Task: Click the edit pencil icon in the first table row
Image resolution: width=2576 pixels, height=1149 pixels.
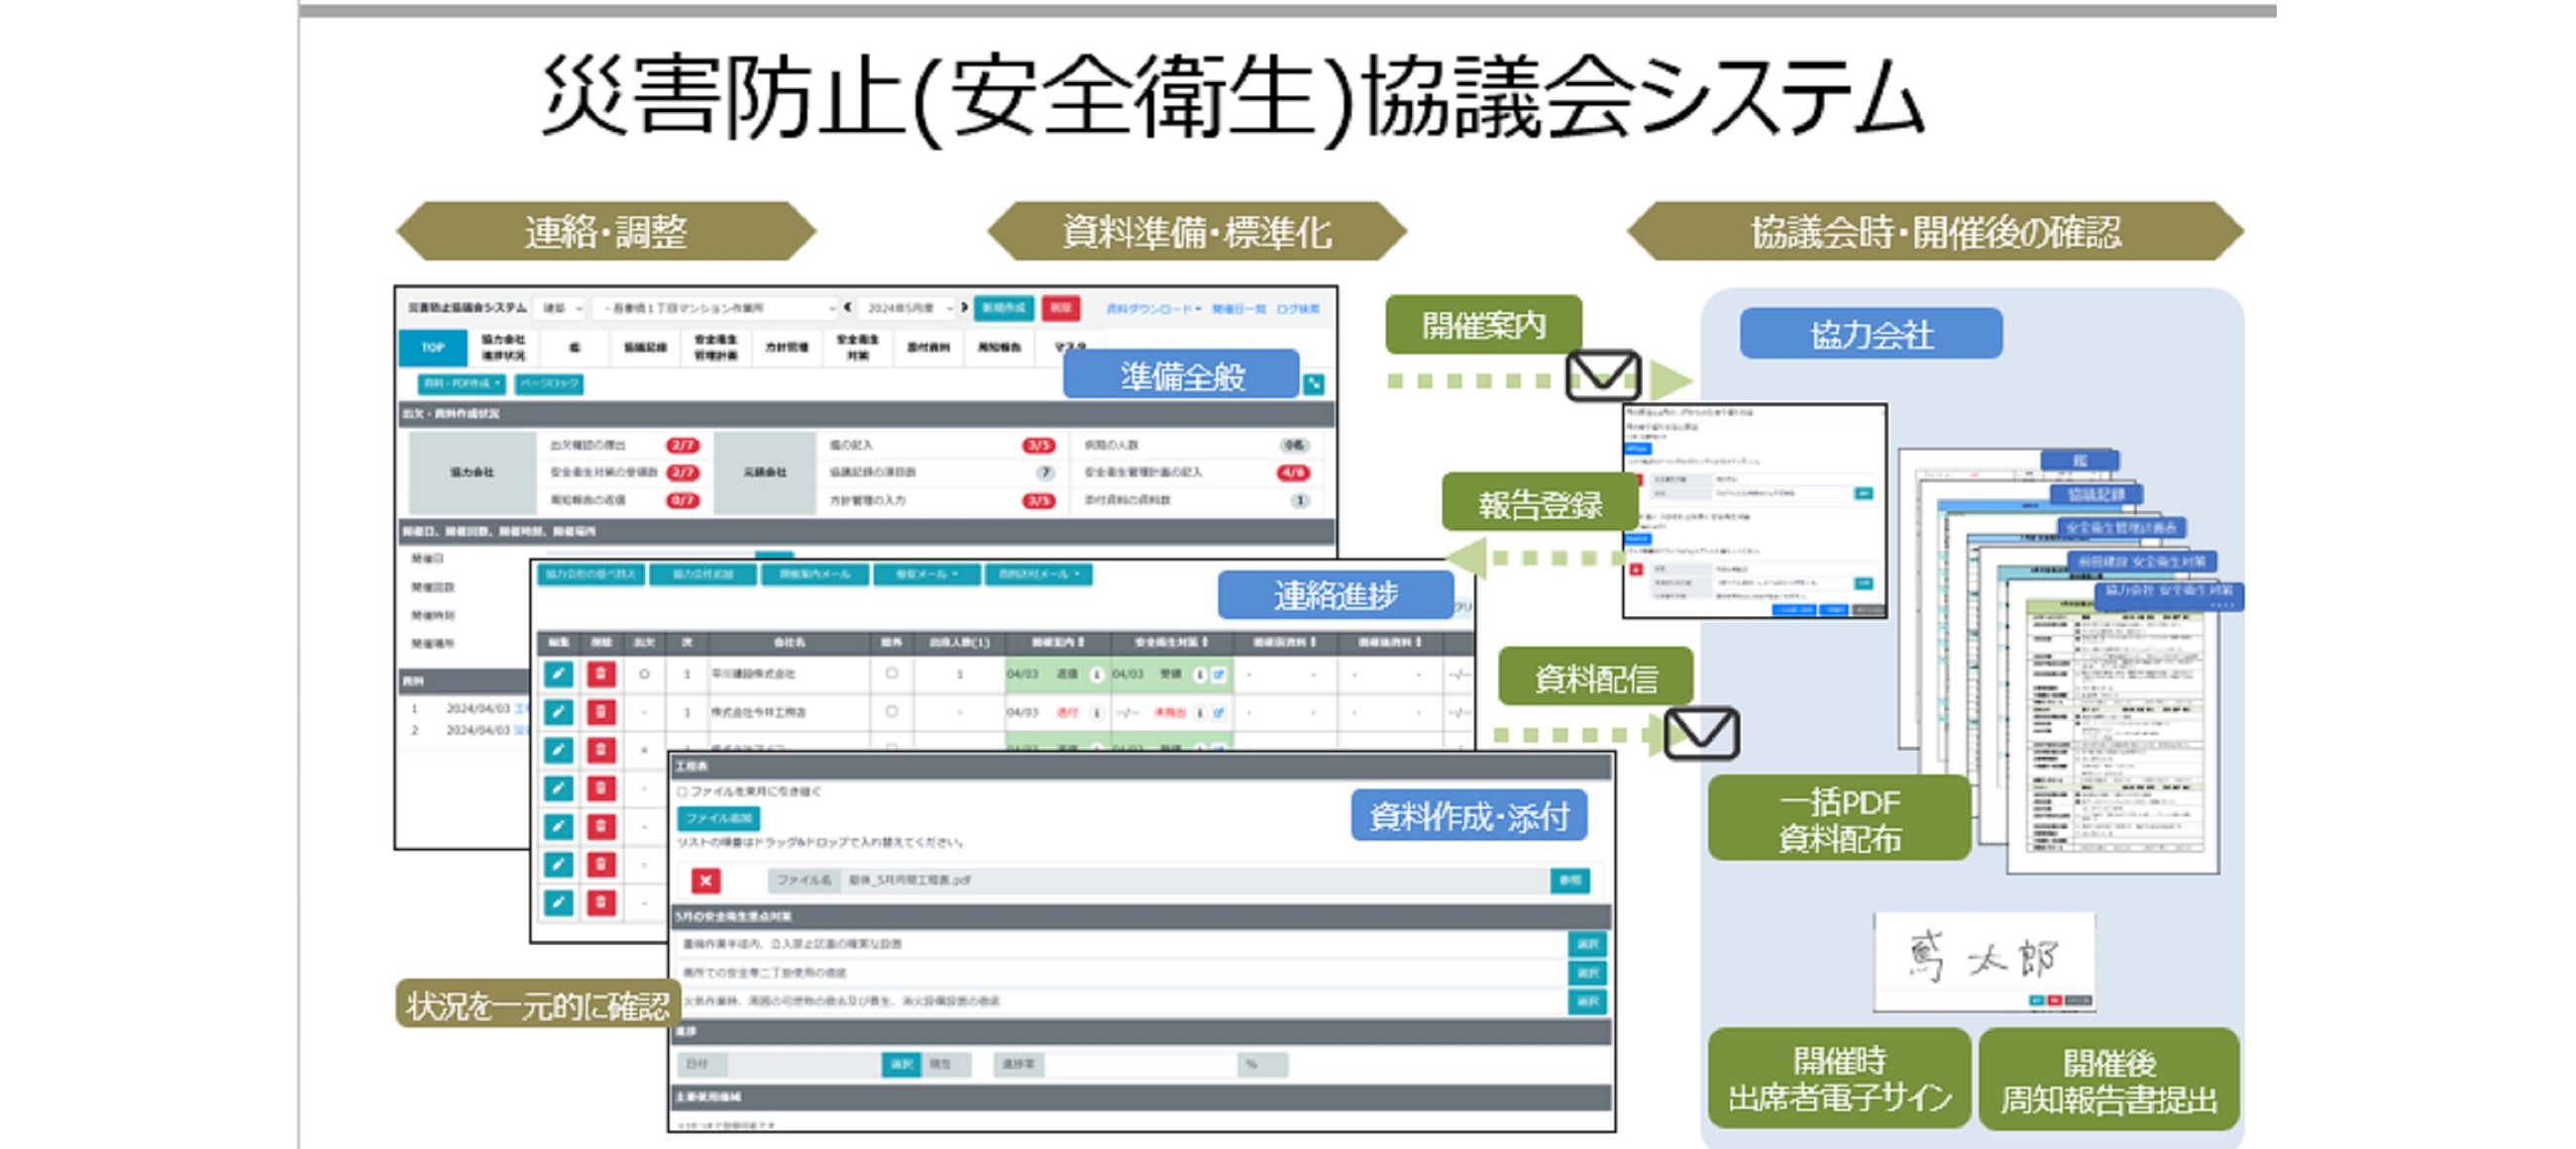Action: click(558, 674)
